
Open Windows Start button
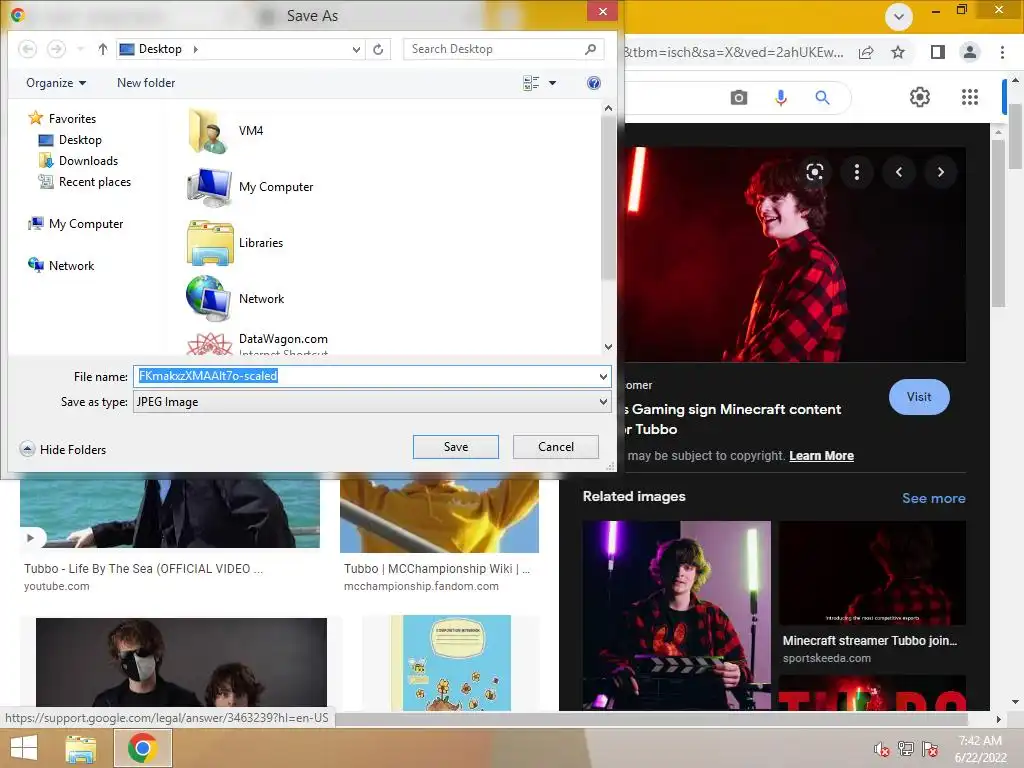[24, 748]
